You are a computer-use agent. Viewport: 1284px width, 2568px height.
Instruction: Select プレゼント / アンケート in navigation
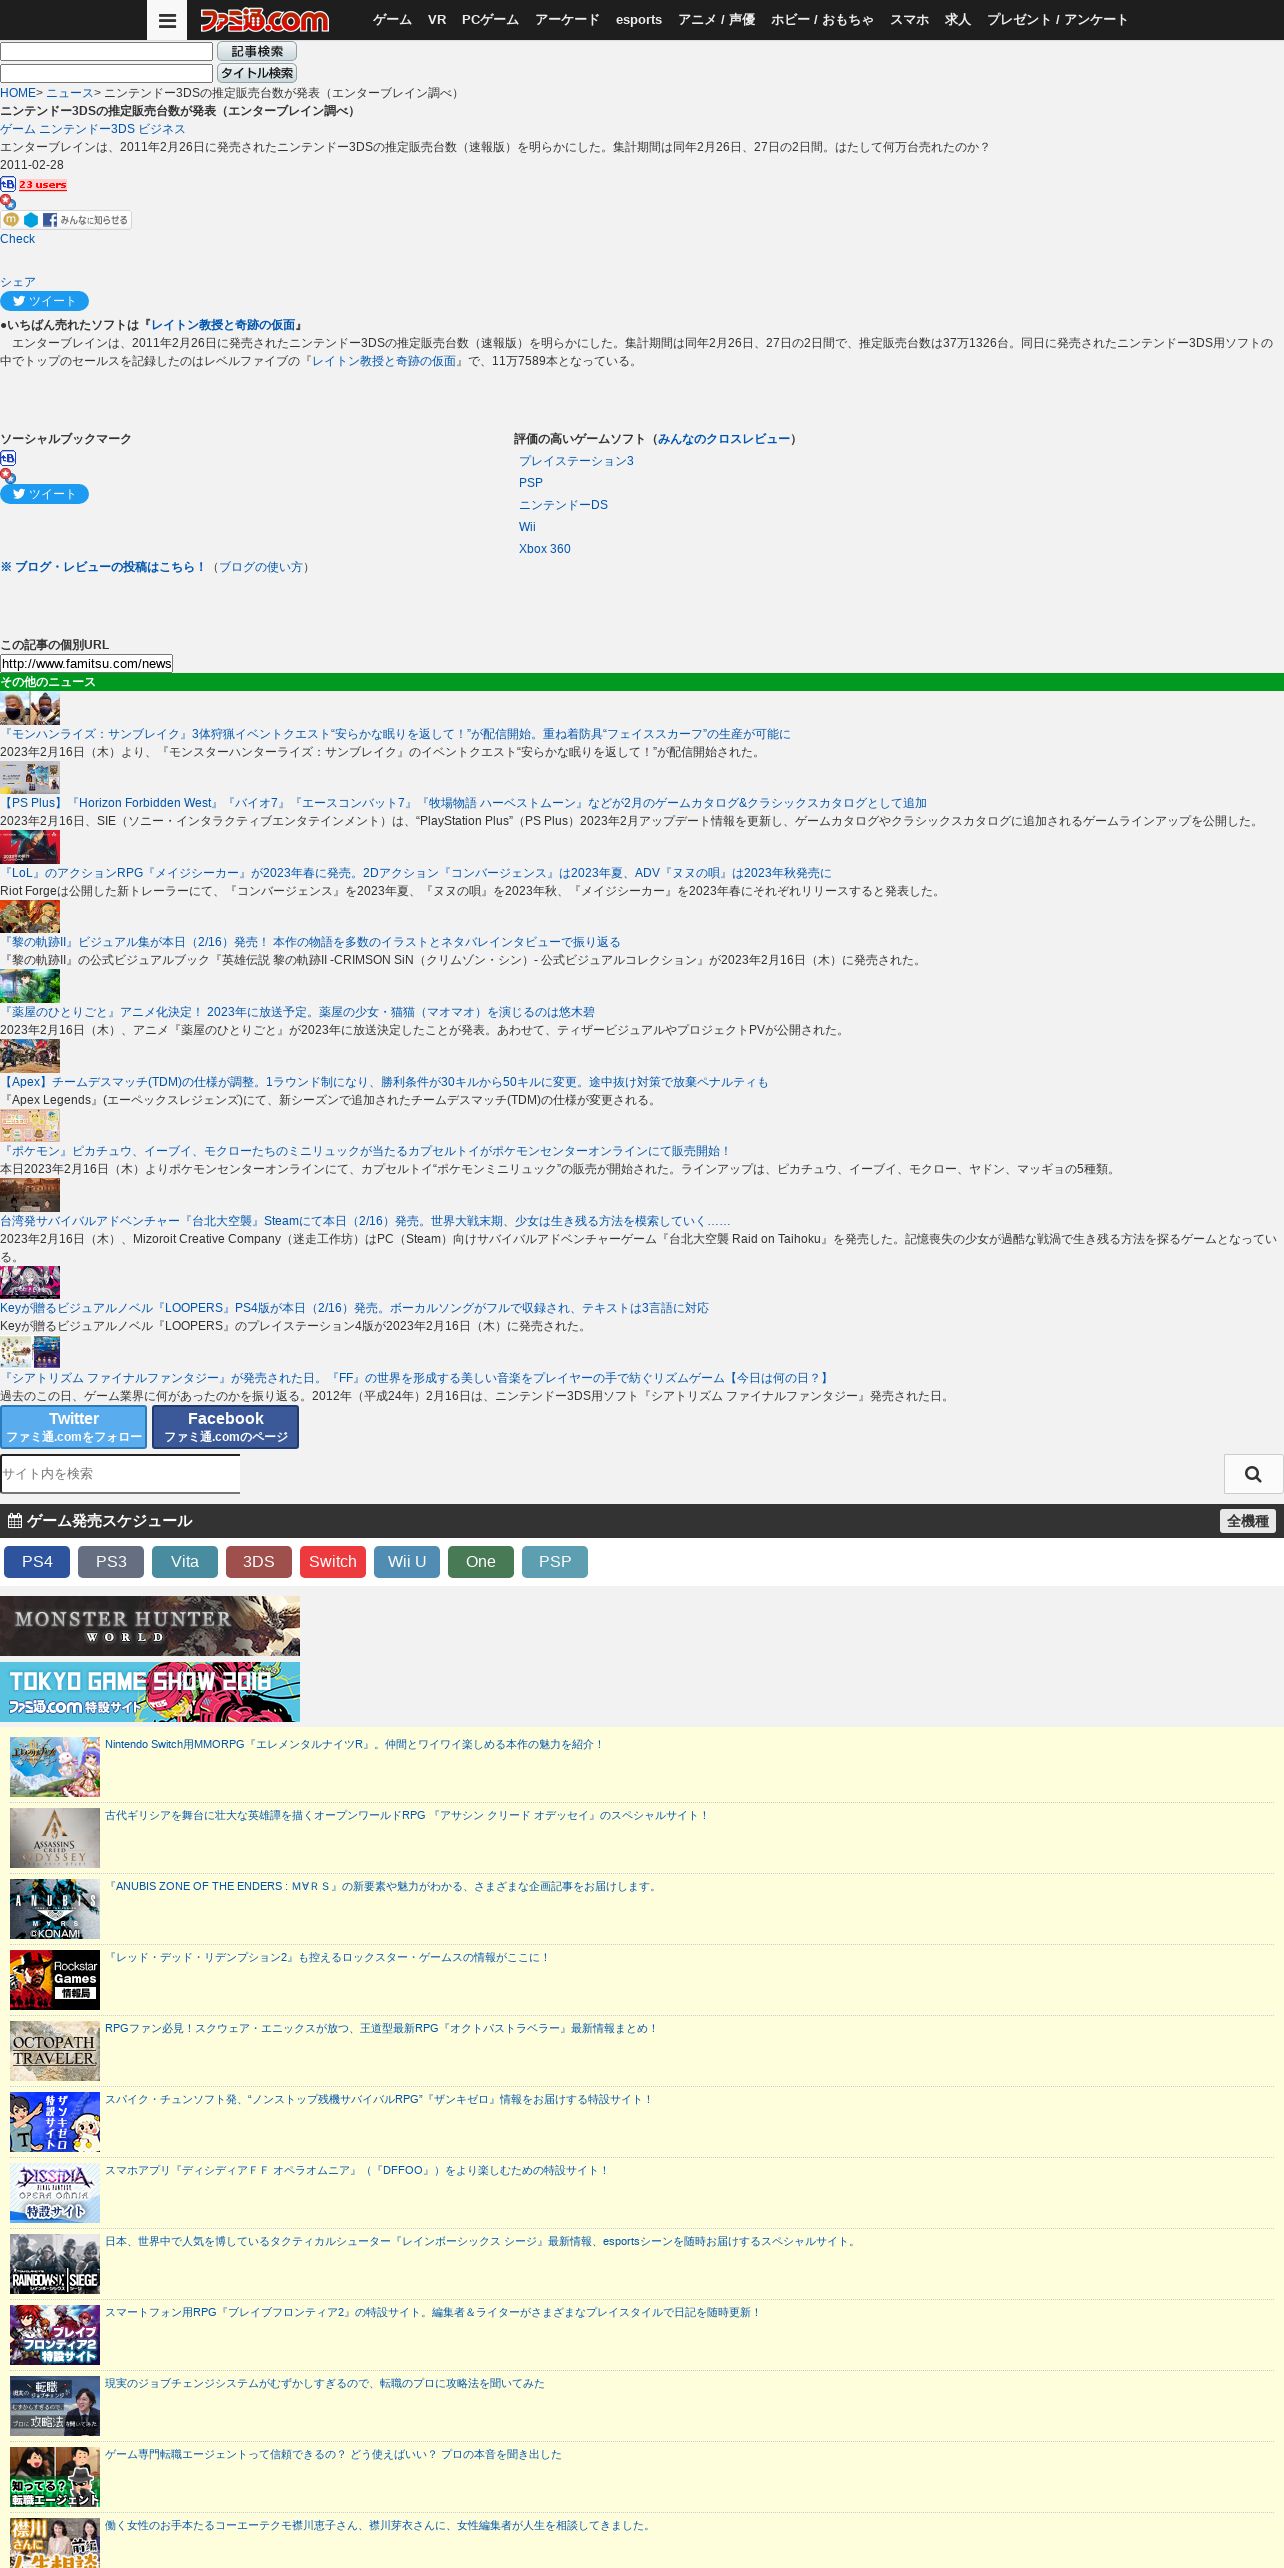(1057, 20)
